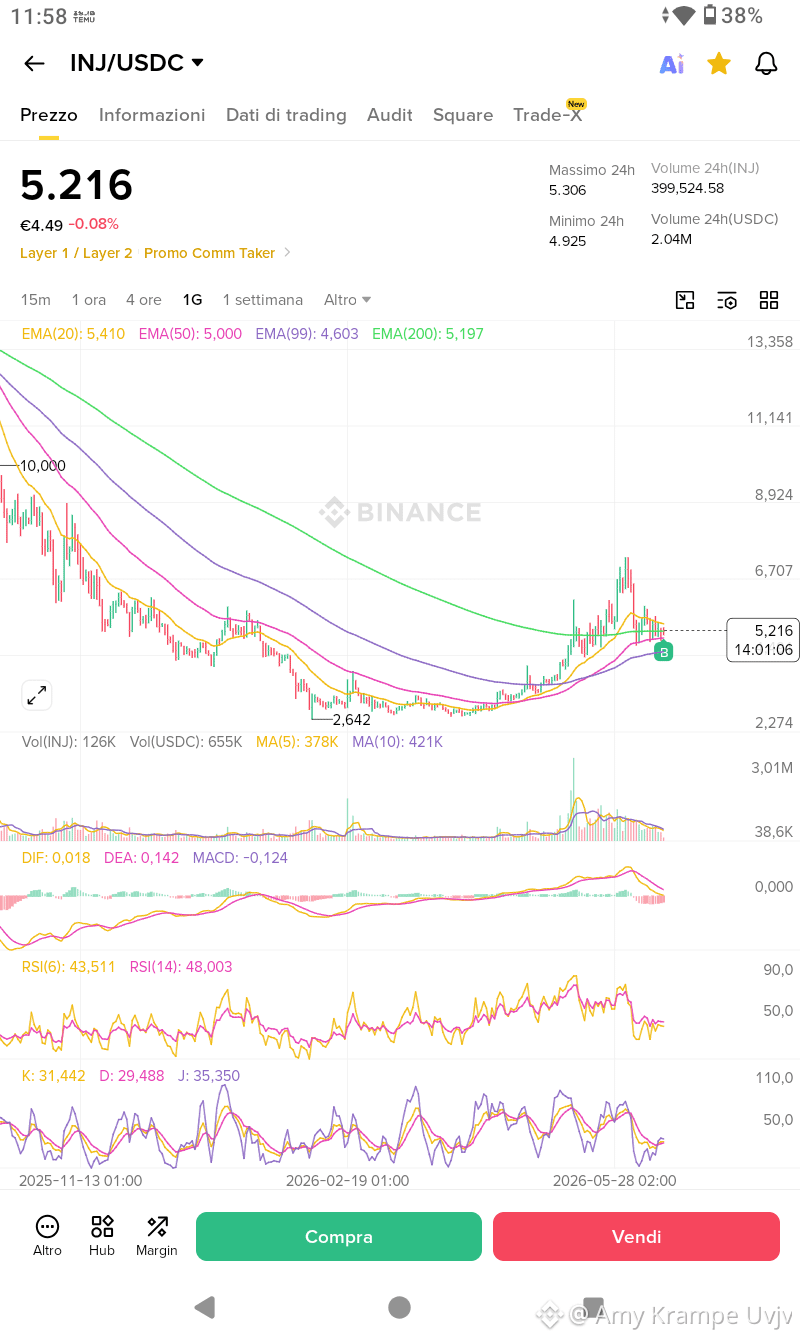This screenshot has width=800, height=1340.
Task: Expand the Altro timeframe dropdown
Action: point(348,300)
